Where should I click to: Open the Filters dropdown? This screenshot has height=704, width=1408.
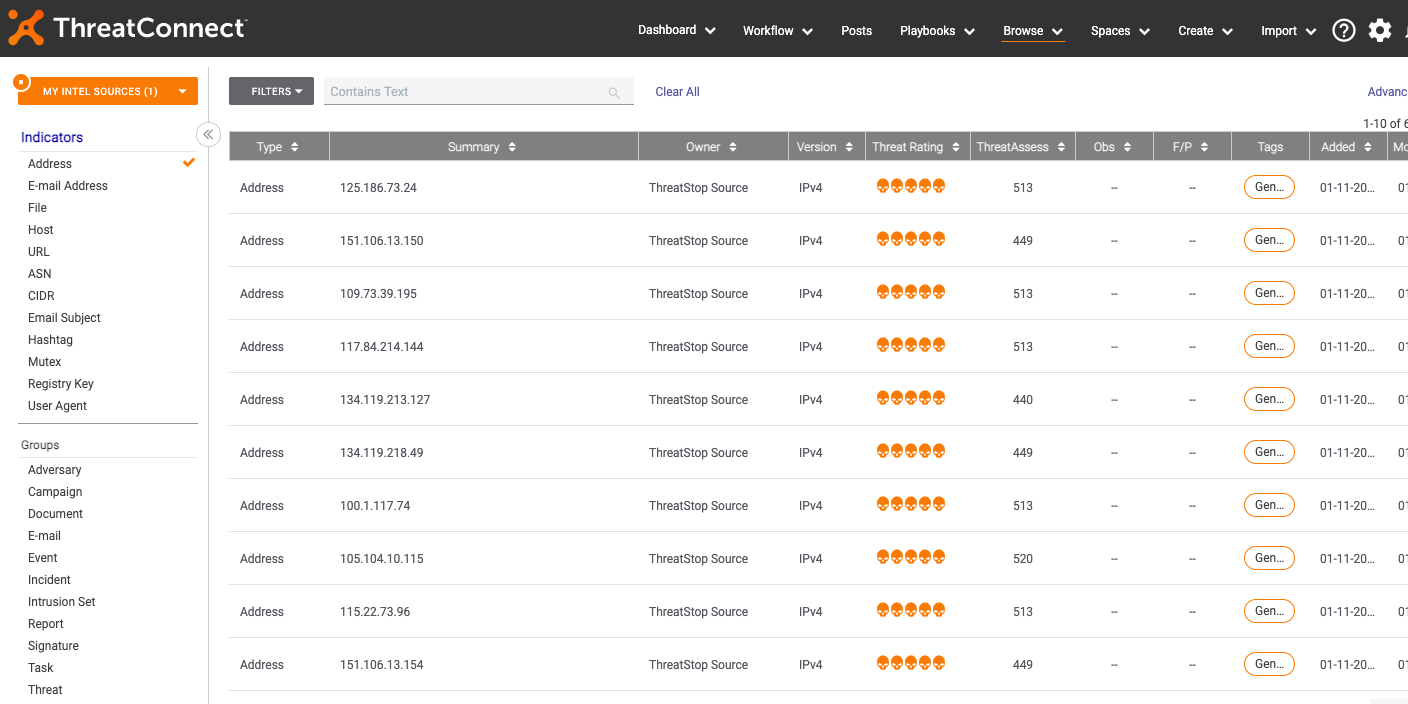271,91
